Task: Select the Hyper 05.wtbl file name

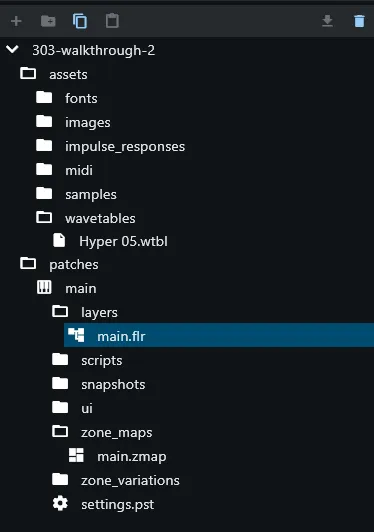Action: [123, 242]
